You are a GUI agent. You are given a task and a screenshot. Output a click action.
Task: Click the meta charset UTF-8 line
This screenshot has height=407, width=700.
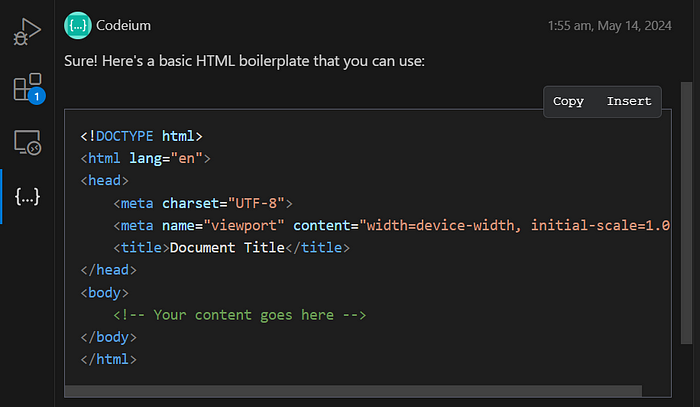point(203,204)
